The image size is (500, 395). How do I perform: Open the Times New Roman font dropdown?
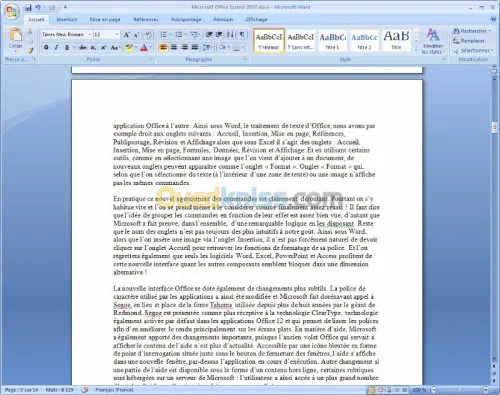(90, 35)
